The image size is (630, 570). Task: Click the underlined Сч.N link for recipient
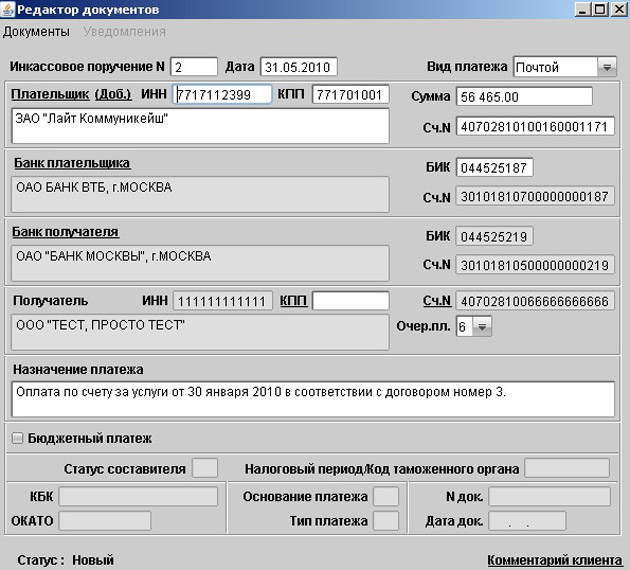437,300
